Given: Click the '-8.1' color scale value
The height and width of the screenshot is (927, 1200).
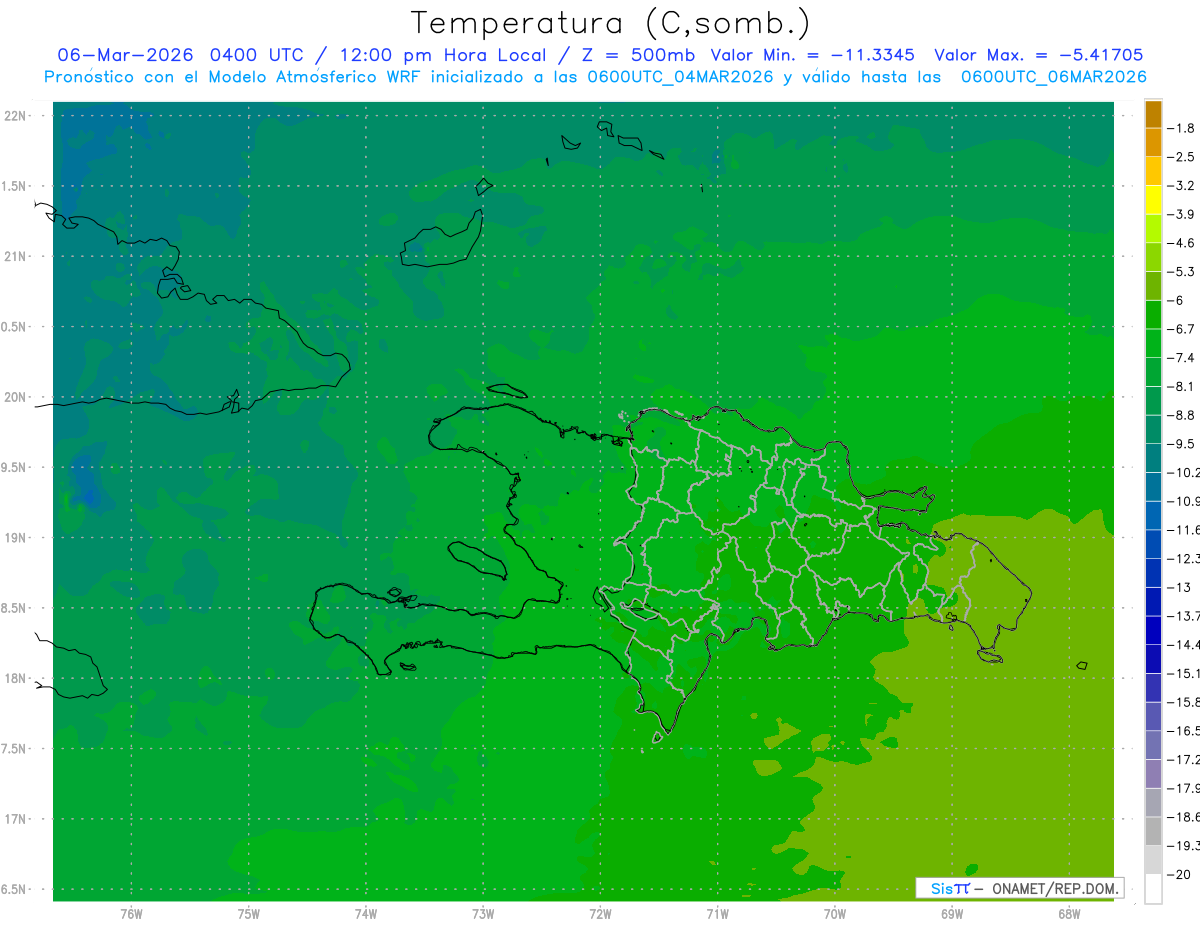Looking at the screenshot, I should tap(1182, 387).
